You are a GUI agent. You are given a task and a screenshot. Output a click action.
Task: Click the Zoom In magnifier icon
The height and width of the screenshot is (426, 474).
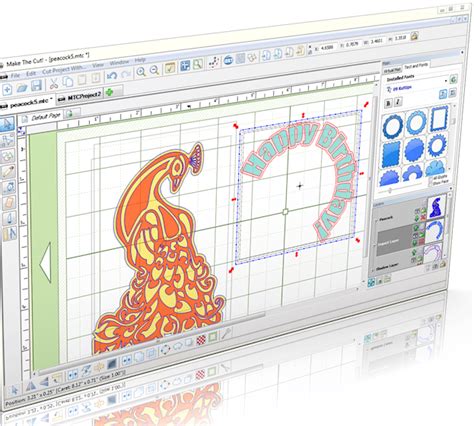click(141, 72)
